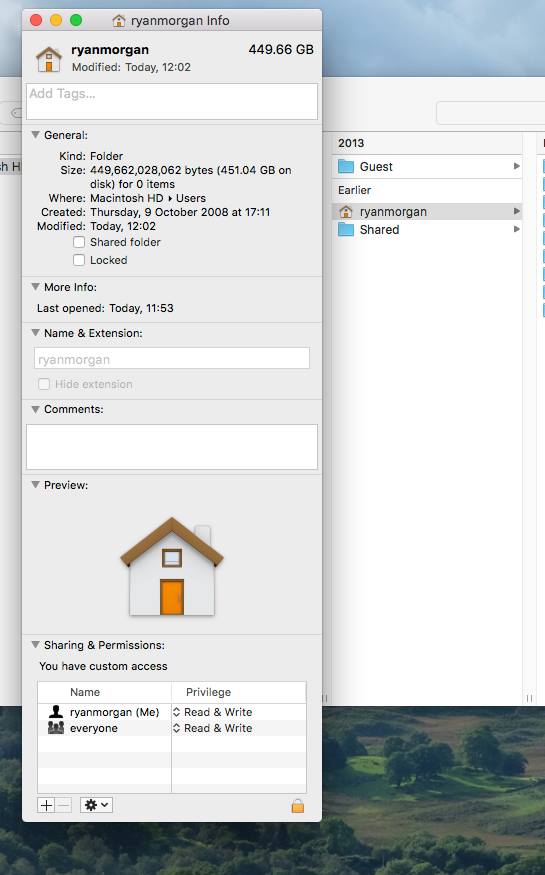Click the 2013 group header in Finder
545x875 pixels.
[351, 143]
